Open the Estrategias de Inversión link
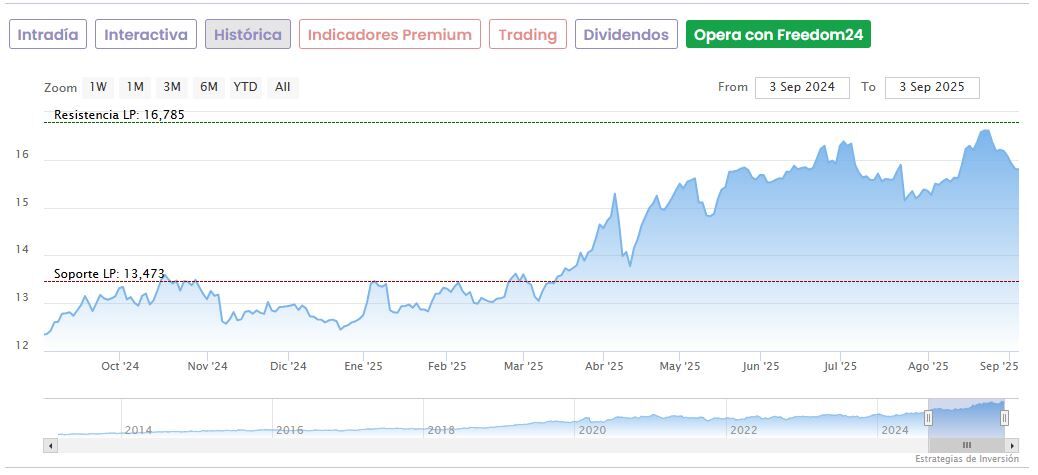 [x=966, y=459]
